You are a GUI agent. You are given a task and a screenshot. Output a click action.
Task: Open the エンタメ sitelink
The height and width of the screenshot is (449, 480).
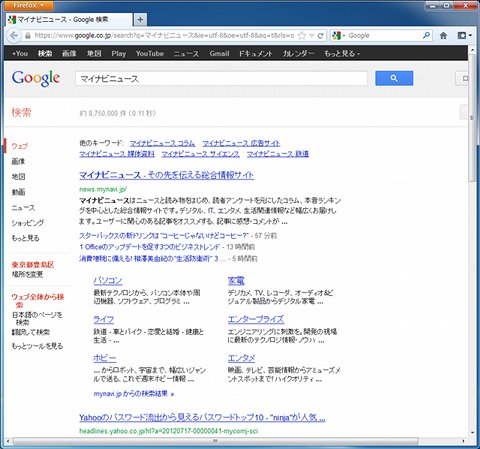[241, 358]
